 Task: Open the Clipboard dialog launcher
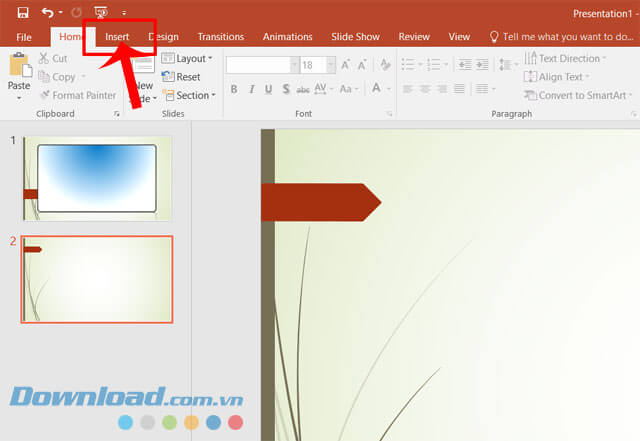pyautogui.click(x=117, y=114)
